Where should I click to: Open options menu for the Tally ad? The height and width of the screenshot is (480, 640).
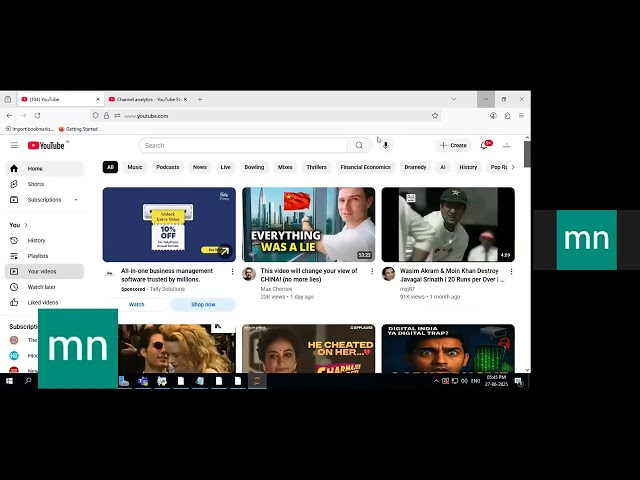(x=232, y=271)
